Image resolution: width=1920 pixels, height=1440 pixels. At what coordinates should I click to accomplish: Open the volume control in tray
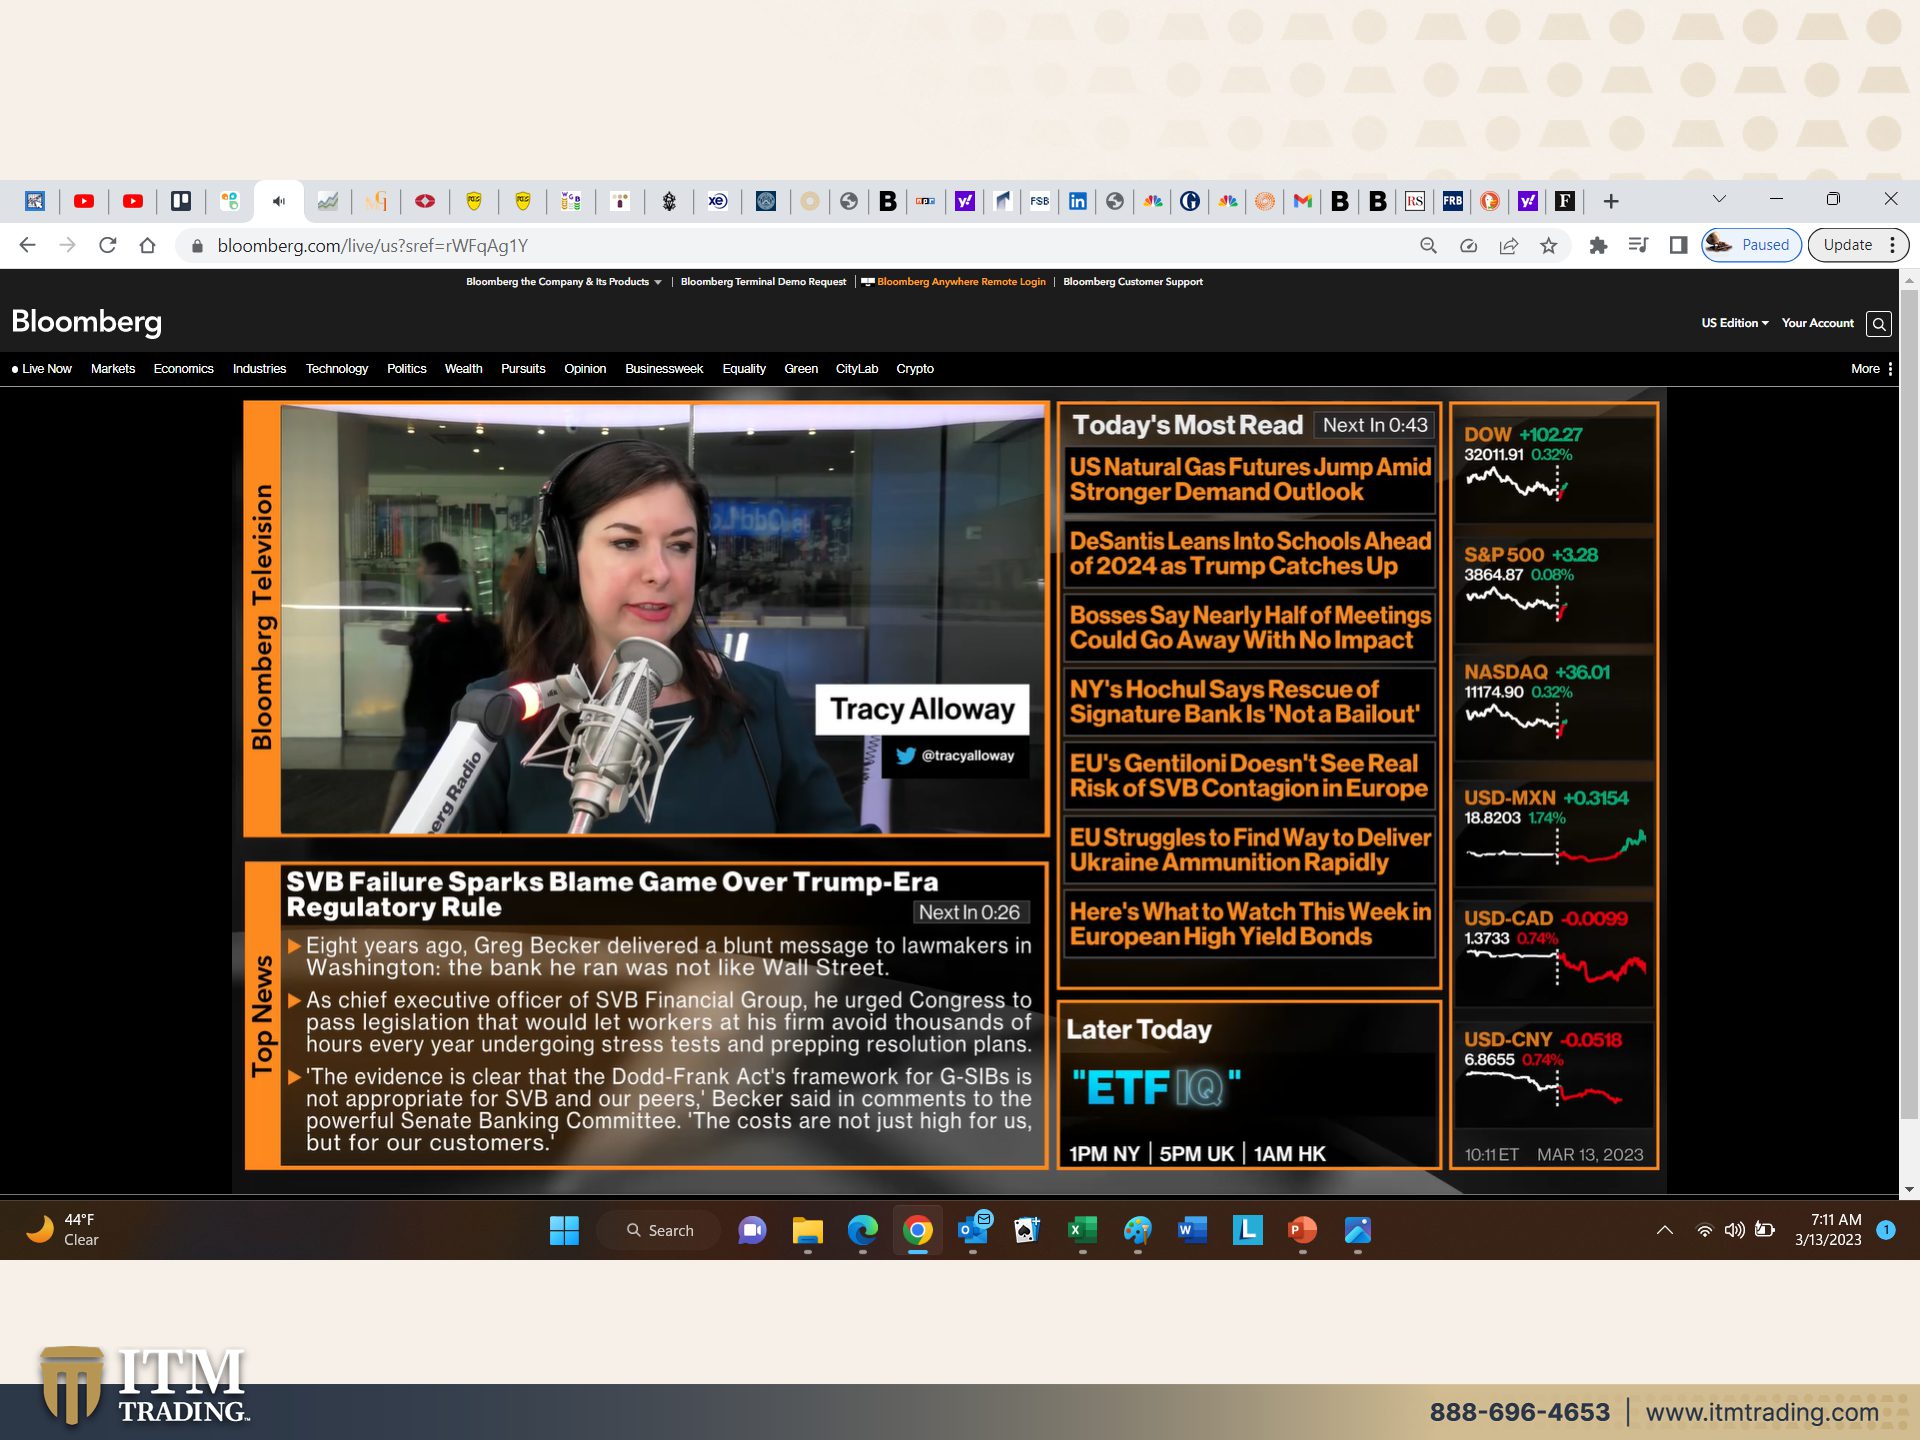coord(1734,1230)
